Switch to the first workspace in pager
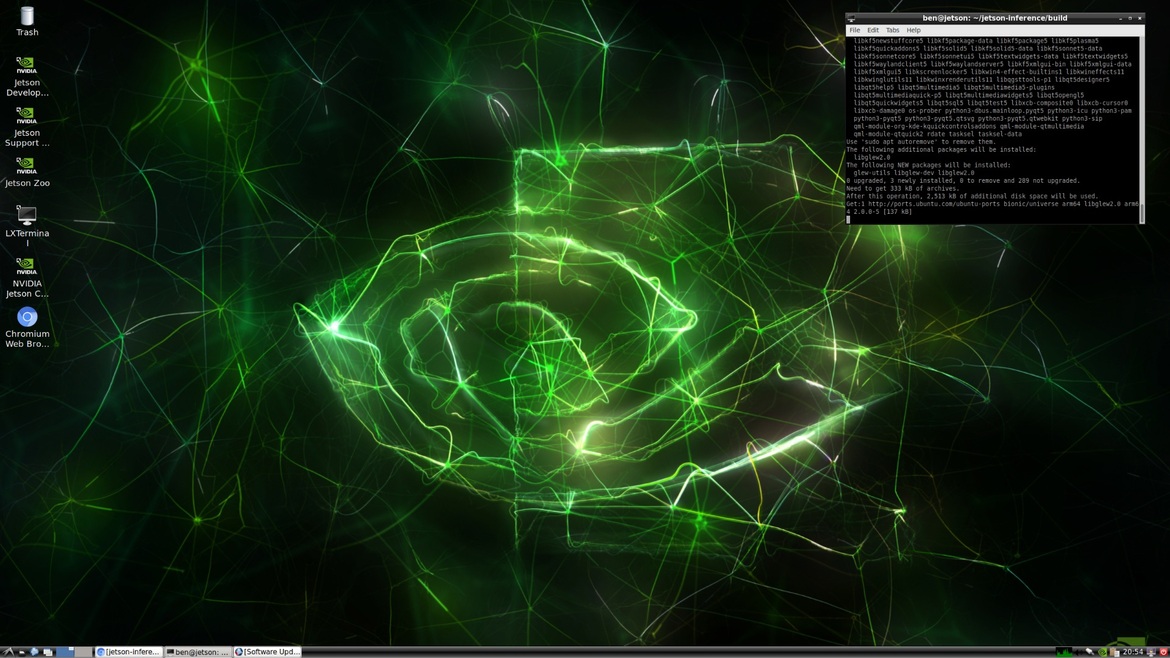The height and width of the screenshot is (658, 1170). coord(65,651)
